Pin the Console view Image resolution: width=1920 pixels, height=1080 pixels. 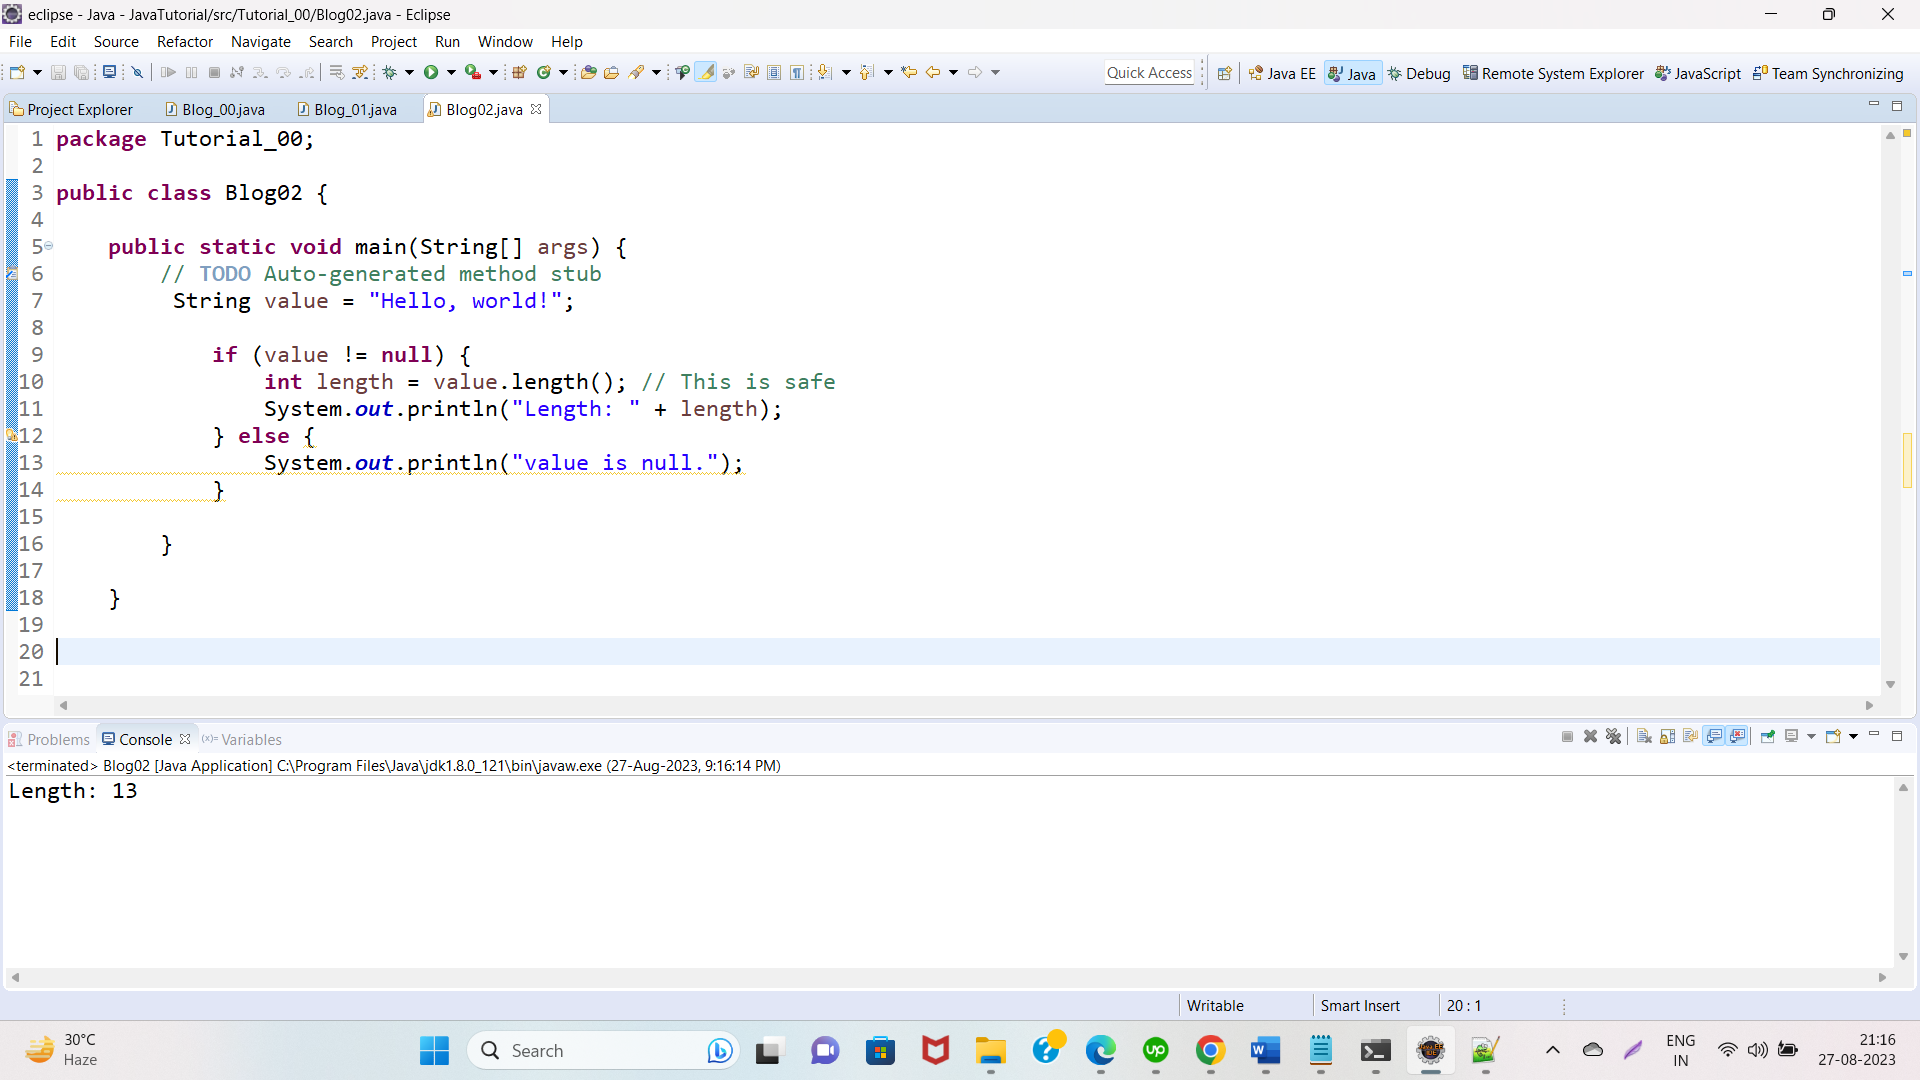tap(1768, 737)
